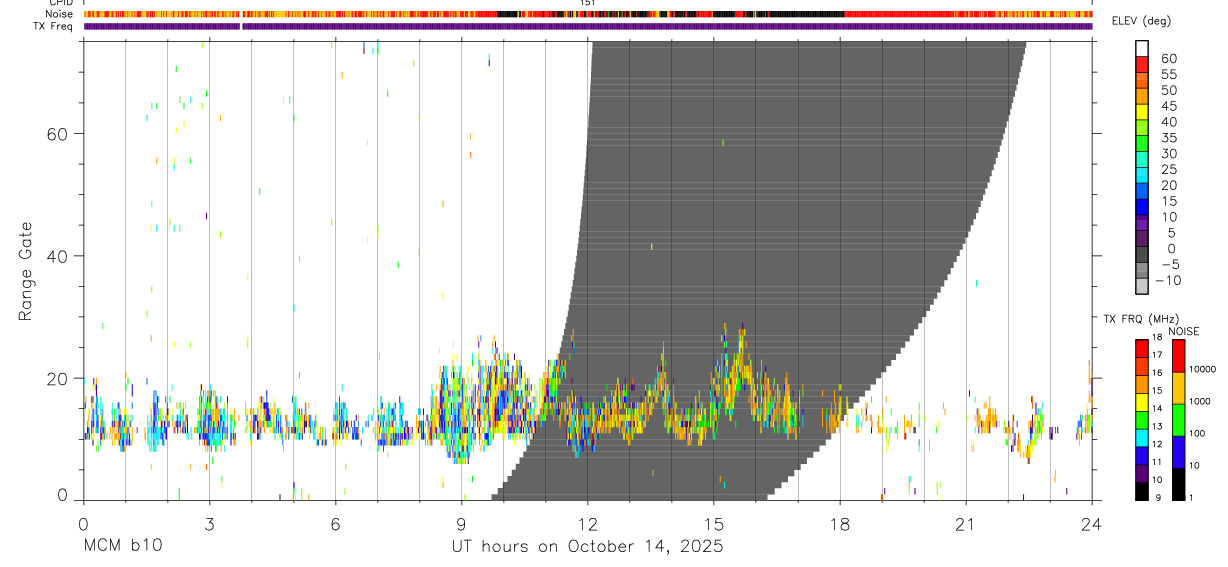
Task: Click the NOISE label 100
Action: pos(1198,433)
